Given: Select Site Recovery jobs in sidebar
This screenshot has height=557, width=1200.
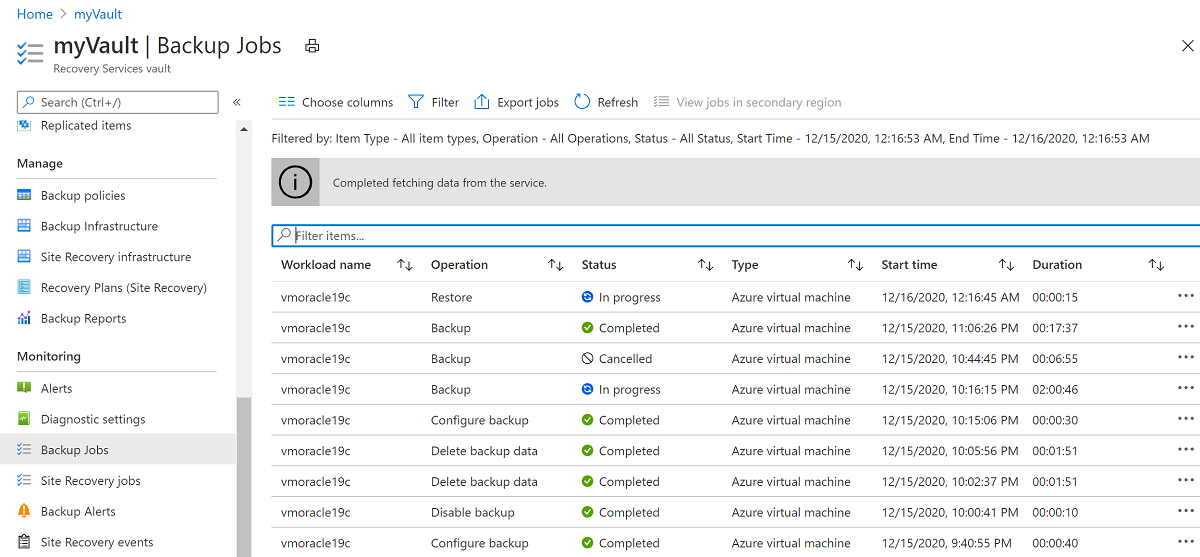Looking at the screenshot, I should pyautogui.click(x=90, y=481).
